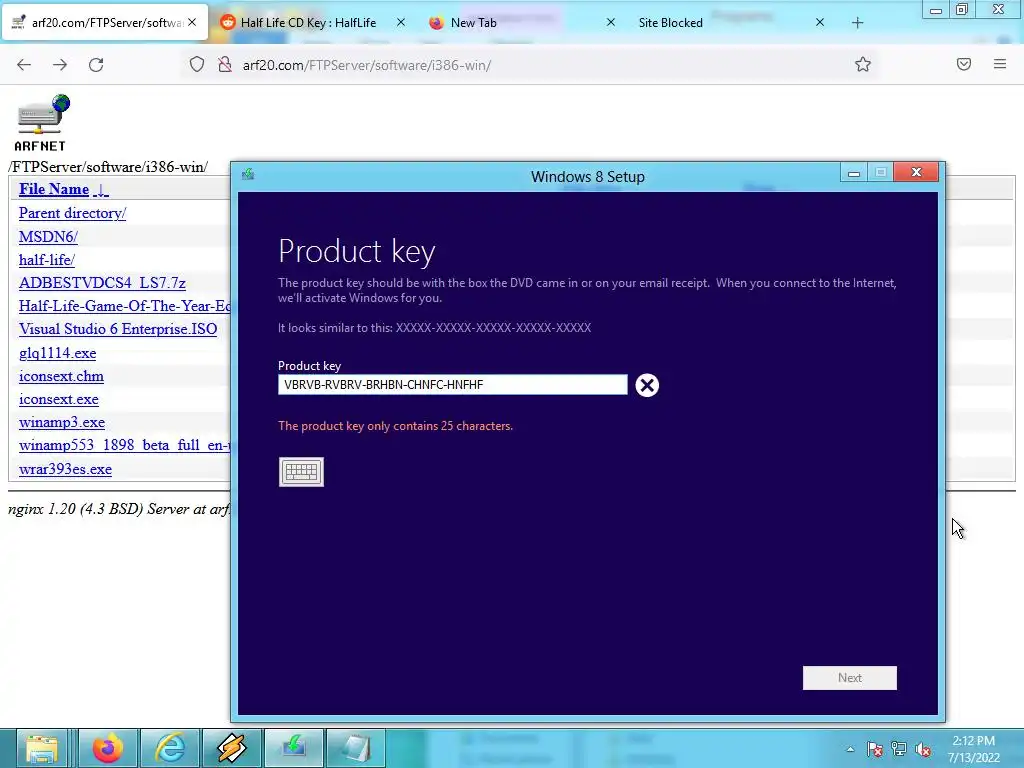Viewport: 1024px width, 768px height.
Task: Click the ARFNET server logo
Action: pos(40,123)
